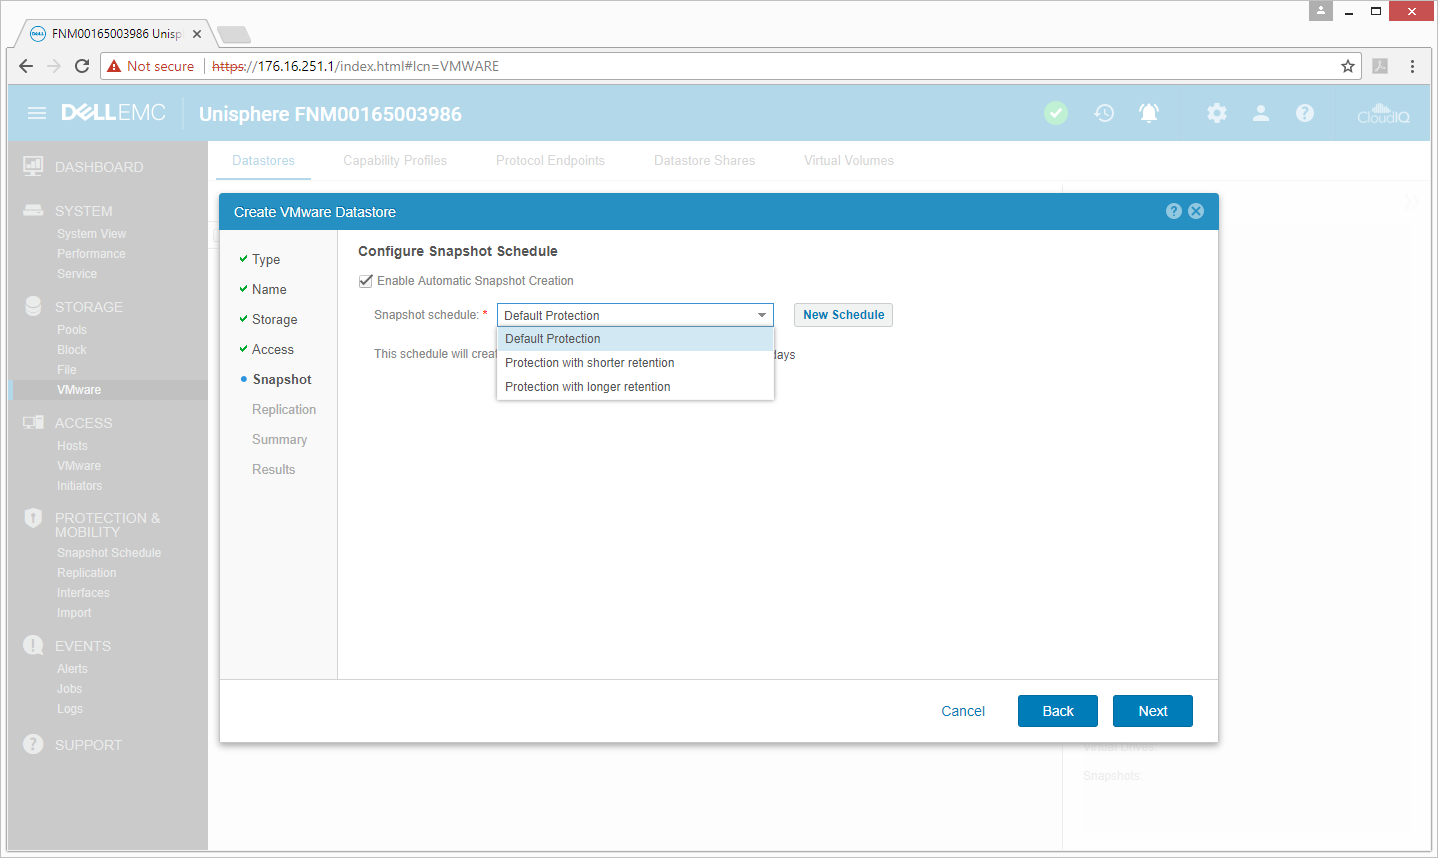Go to the Storage wizard step
1438x858 pixels.
coord(274,319)
